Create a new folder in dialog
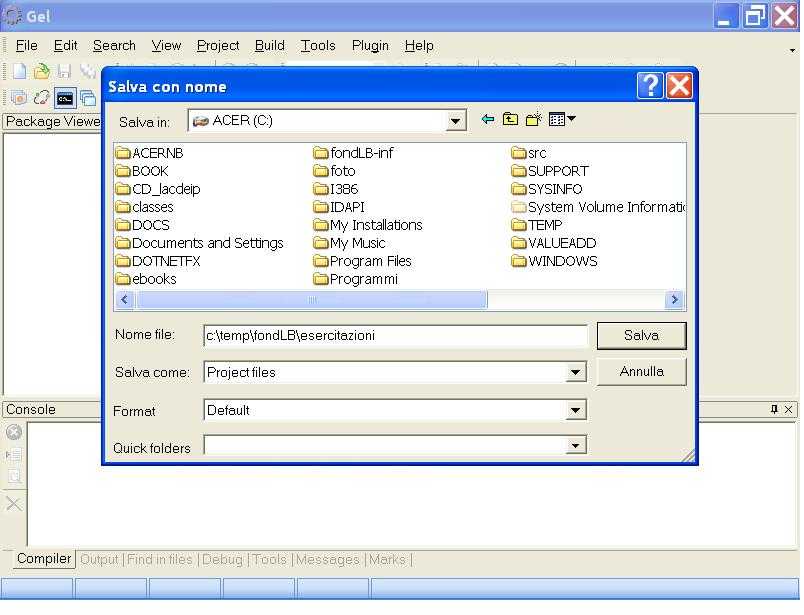 tap(534, 119)
